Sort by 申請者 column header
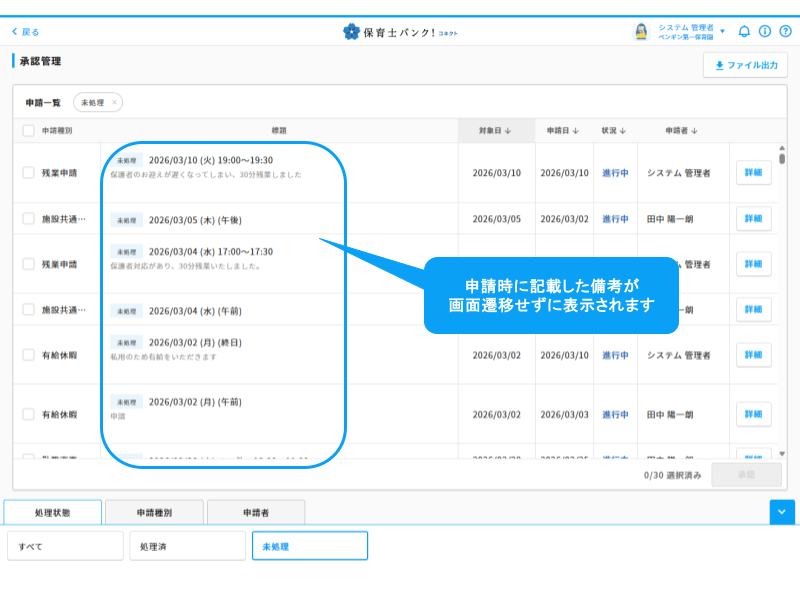 point(681,131)
